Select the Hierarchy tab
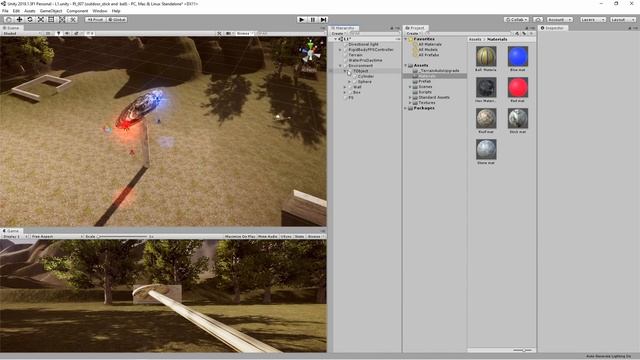This screenshot has width=640, height=360. (x=344, y=28)
